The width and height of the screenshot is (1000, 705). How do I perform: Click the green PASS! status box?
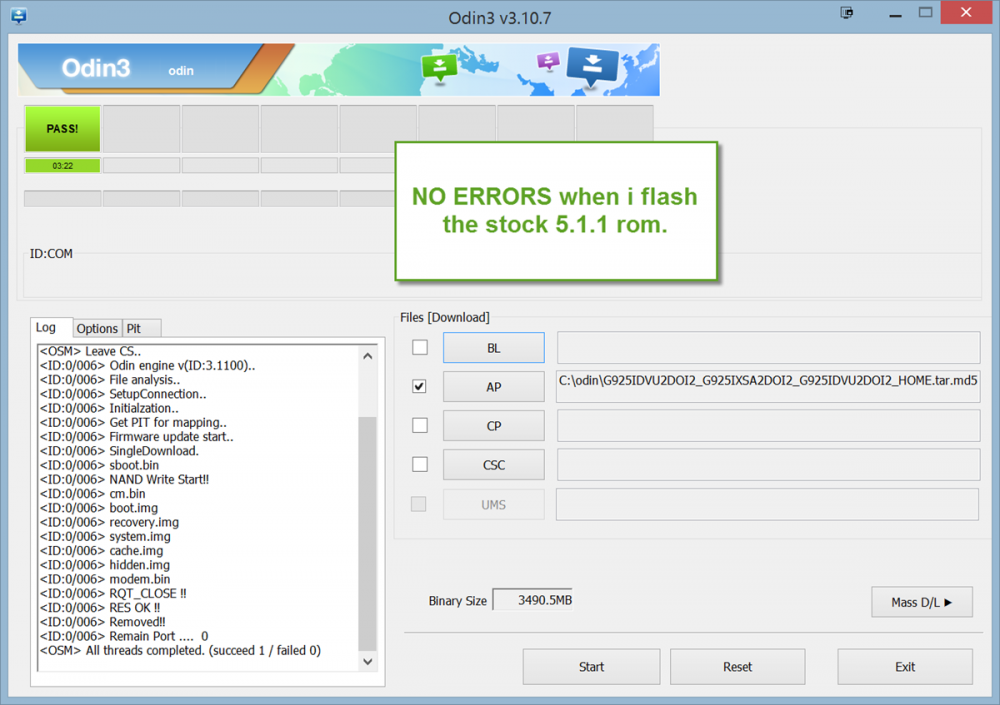point(62,129)
